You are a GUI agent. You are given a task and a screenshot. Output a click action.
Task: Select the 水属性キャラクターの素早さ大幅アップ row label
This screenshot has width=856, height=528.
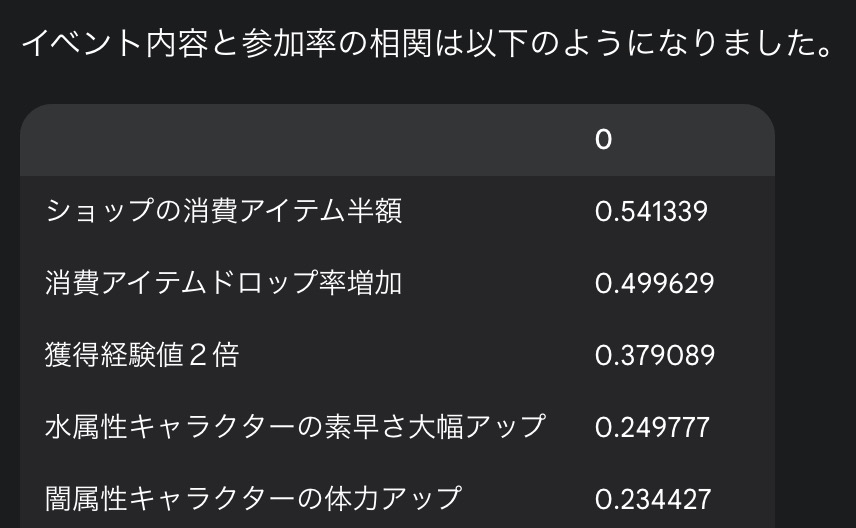click(295, 426)
